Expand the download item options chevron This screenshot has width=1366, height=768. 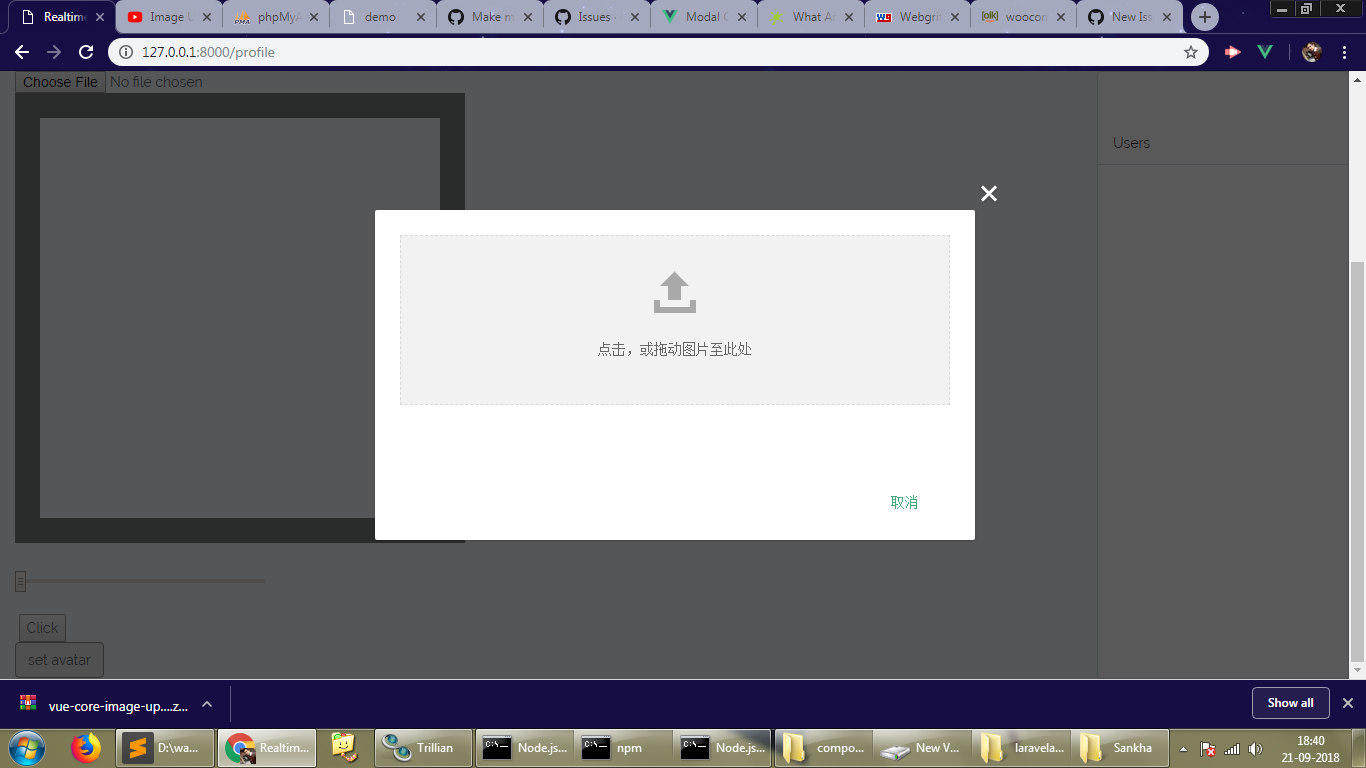pos(207,704)
